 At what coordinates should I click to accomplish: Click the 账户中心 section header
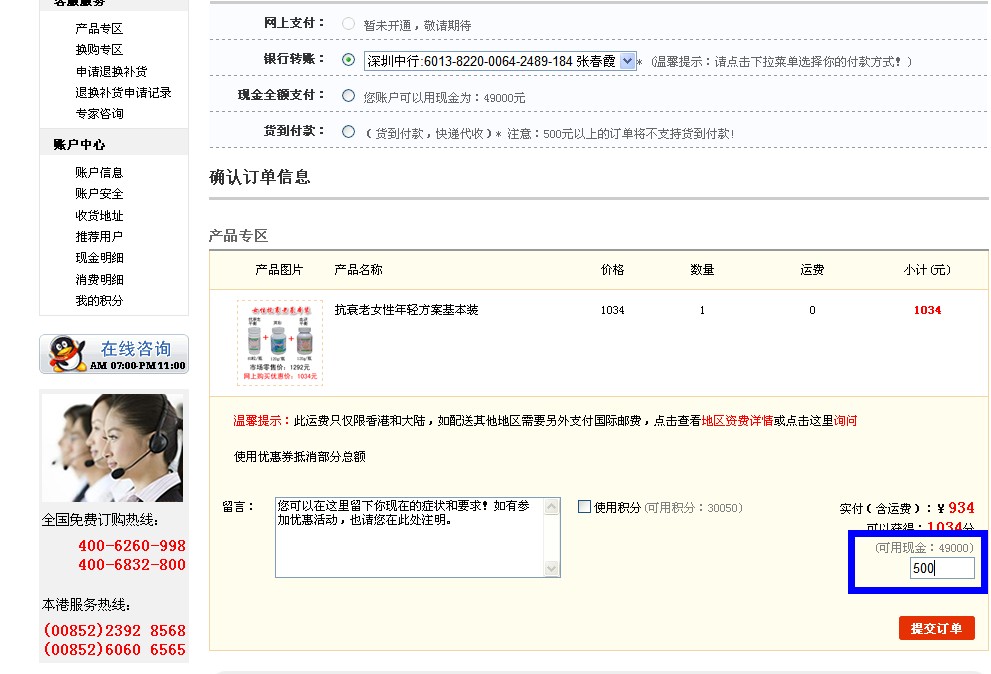coord(79,144)
